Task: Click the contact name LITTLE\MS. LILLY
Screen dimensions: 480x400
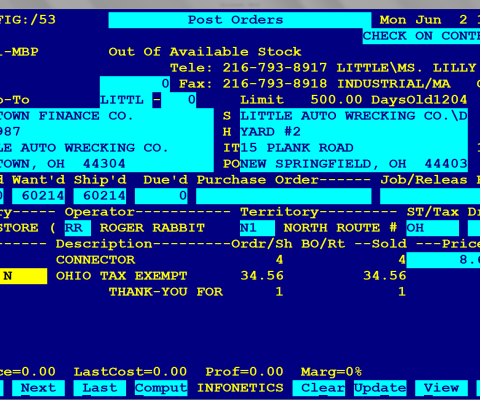Action: coord(406,68)
